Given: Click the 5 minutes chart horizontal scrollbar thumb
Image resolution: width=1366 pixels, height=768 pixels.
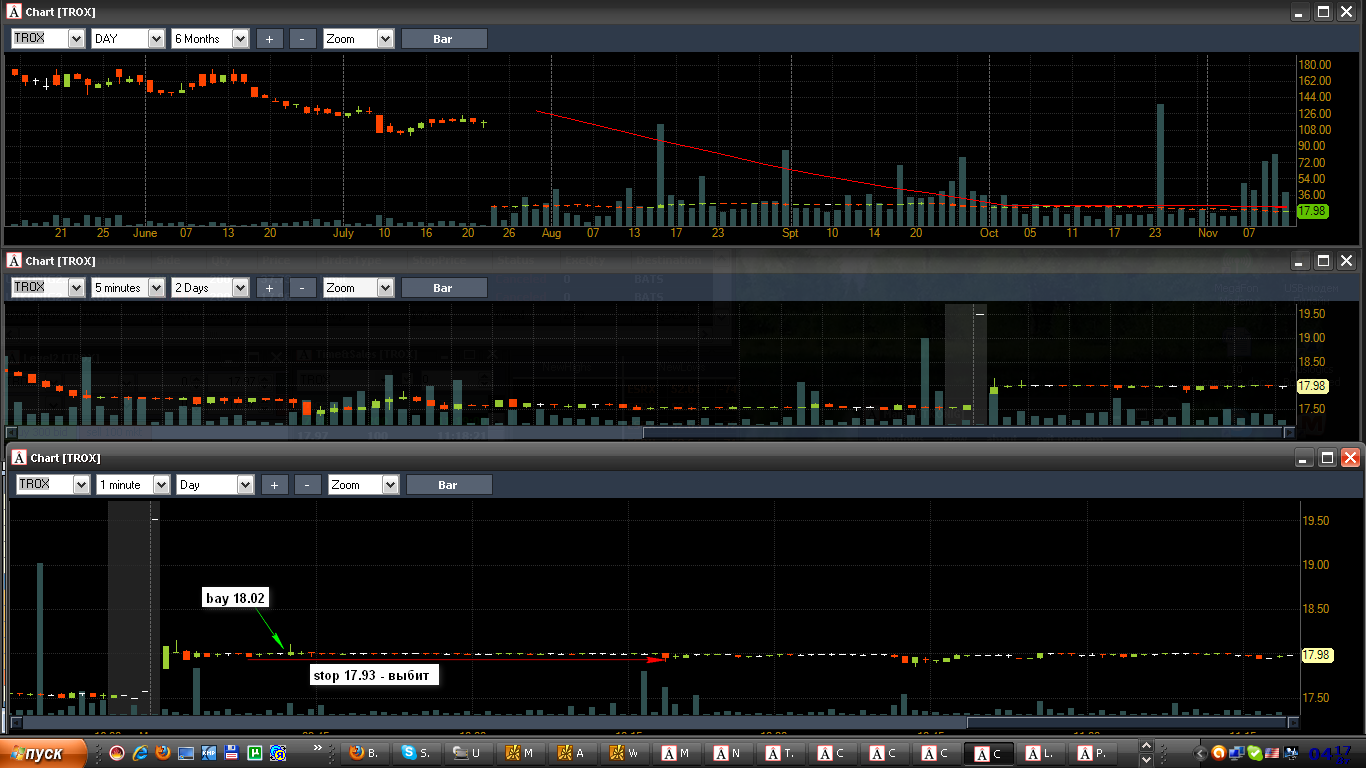Looking at the screenshot, I should [x=961, y=432].
